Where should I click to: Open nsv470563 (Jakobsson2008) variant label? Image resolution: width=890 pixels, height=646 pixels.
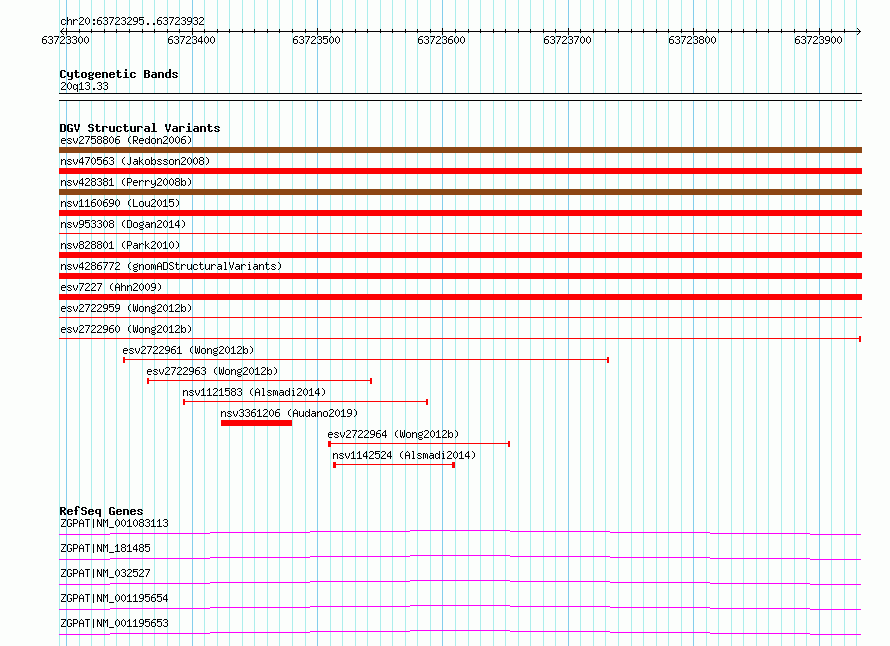point(135,161)
